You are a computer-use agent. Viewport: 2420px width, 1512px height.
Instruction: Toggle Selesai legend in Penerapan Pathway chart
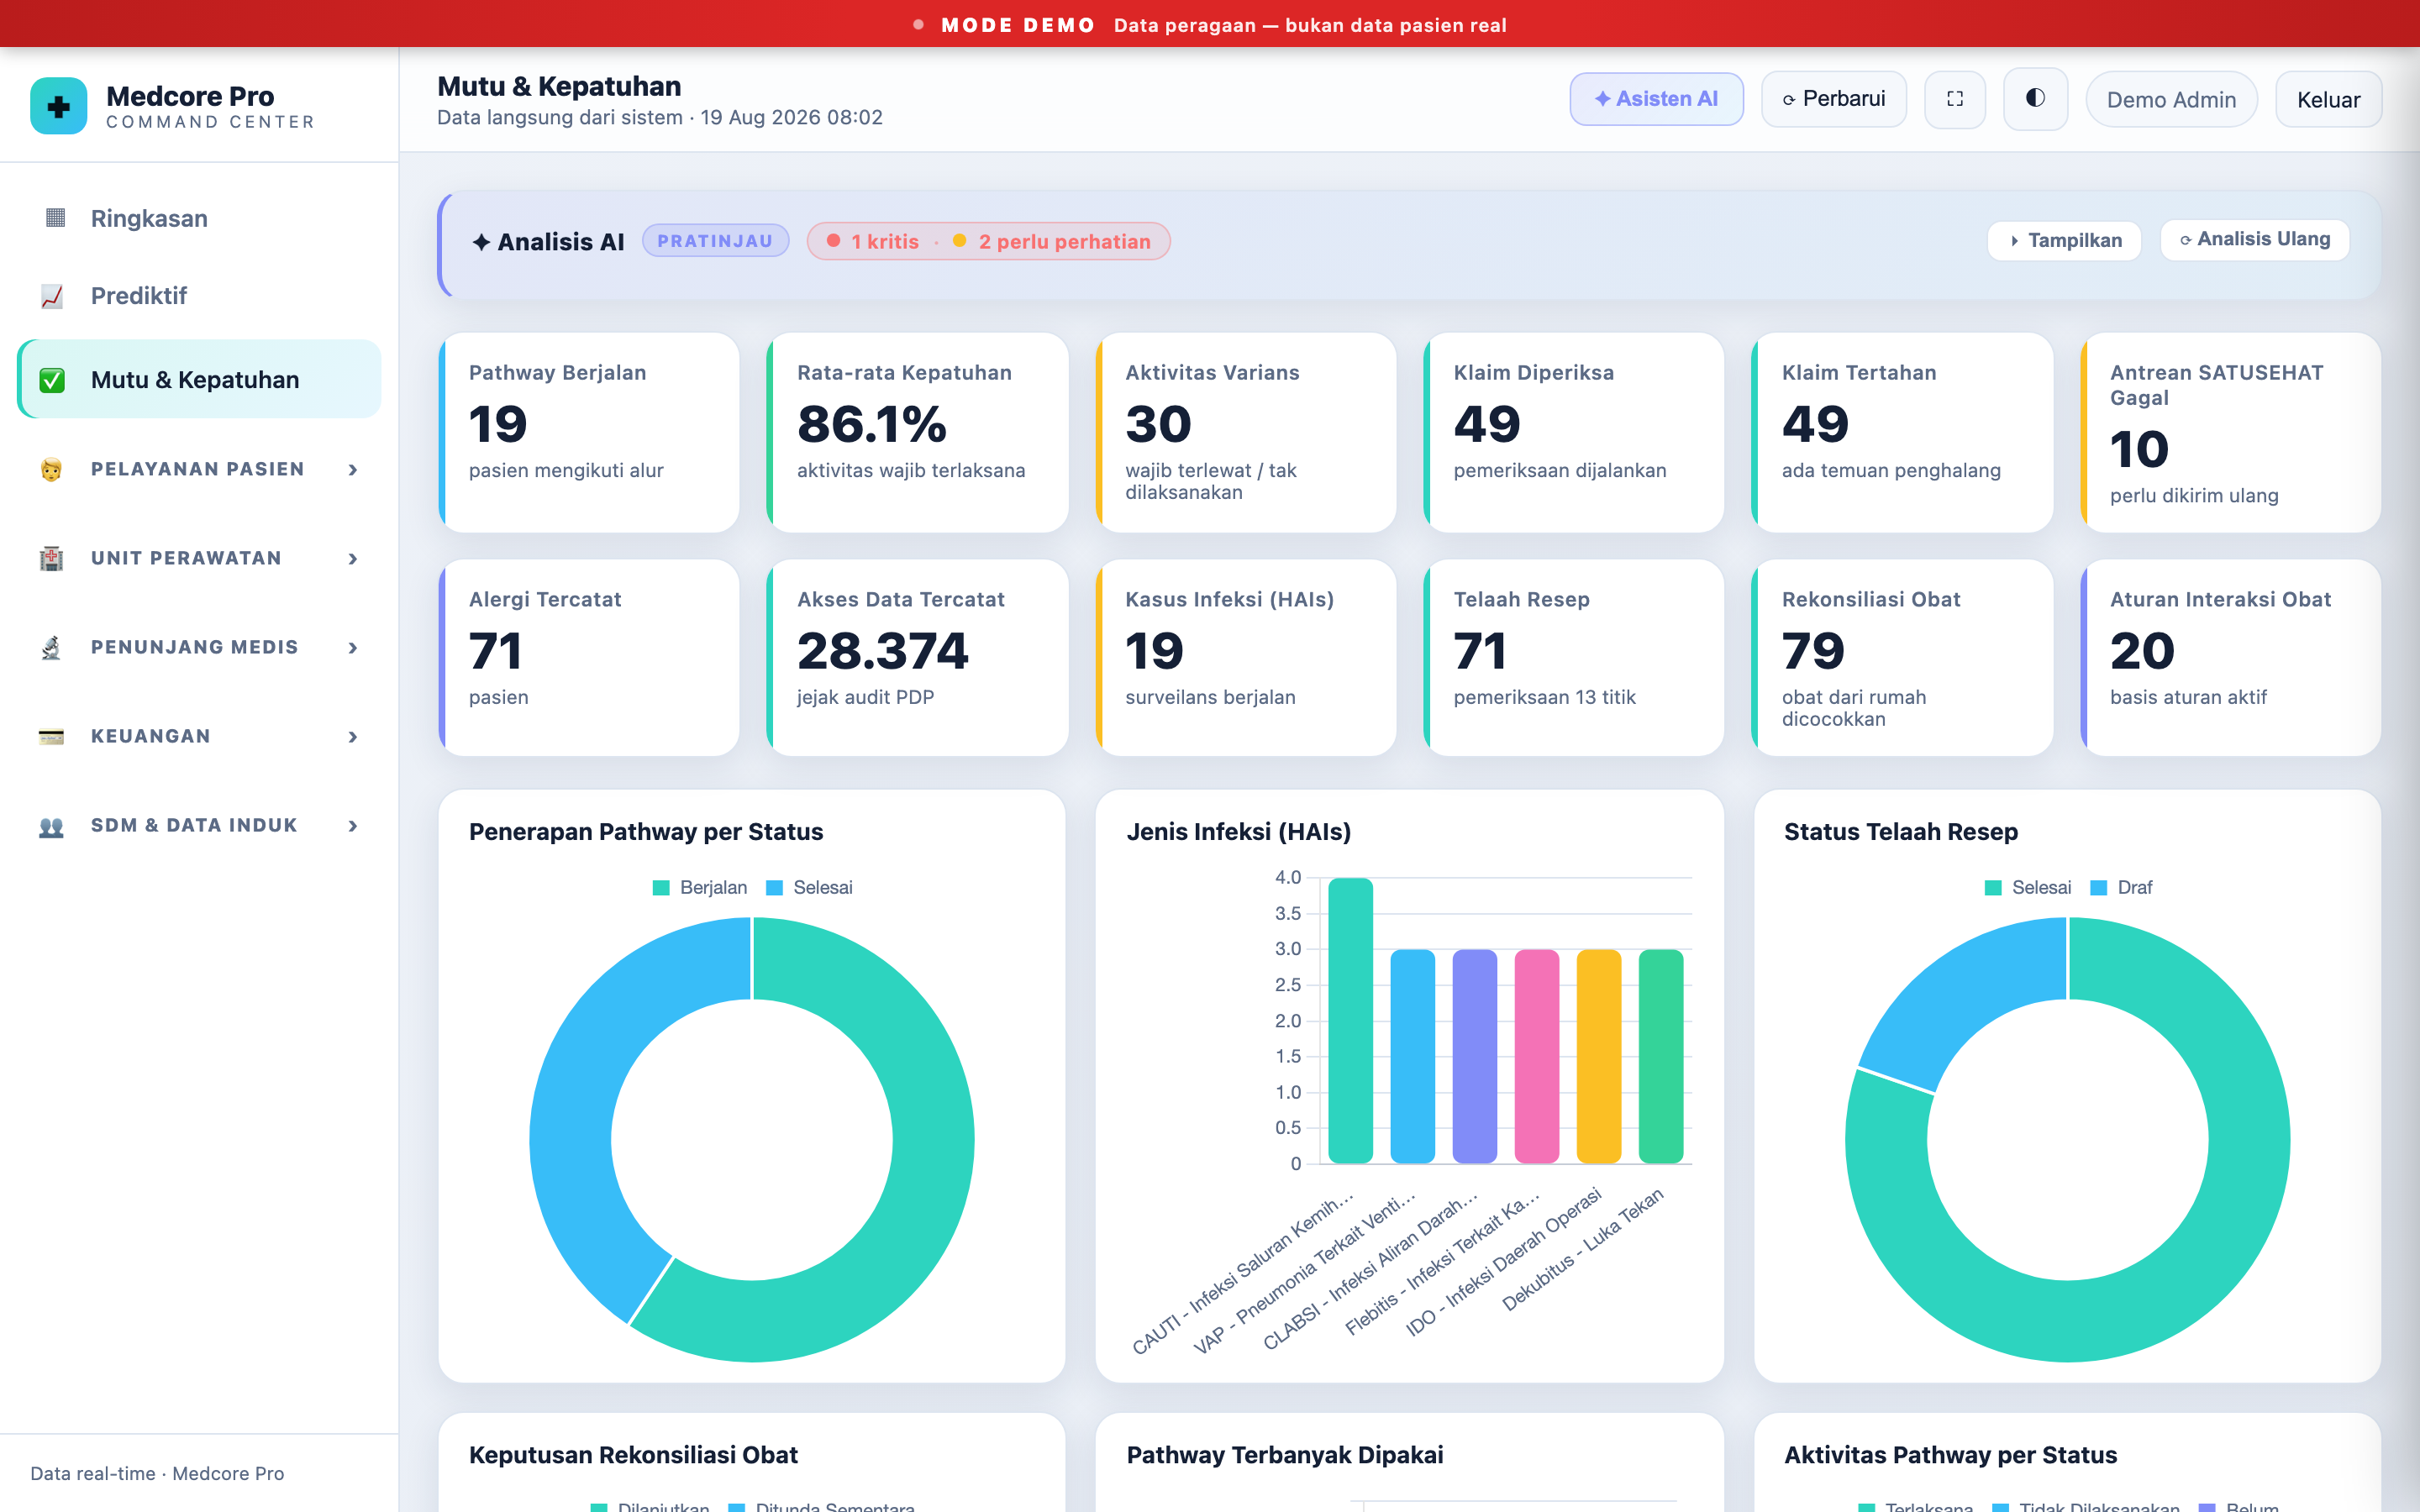coord(809,888)
